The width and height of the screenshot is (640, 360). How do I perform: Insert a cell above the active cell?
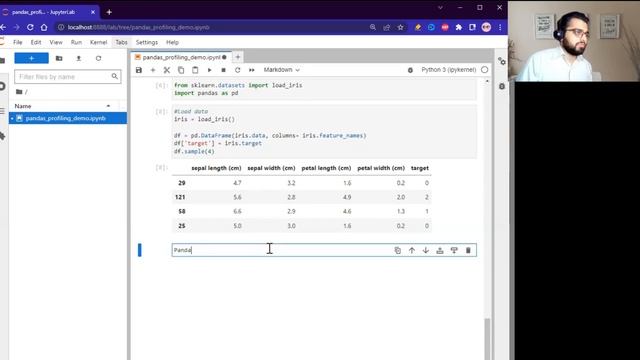[x=440, y=250]
